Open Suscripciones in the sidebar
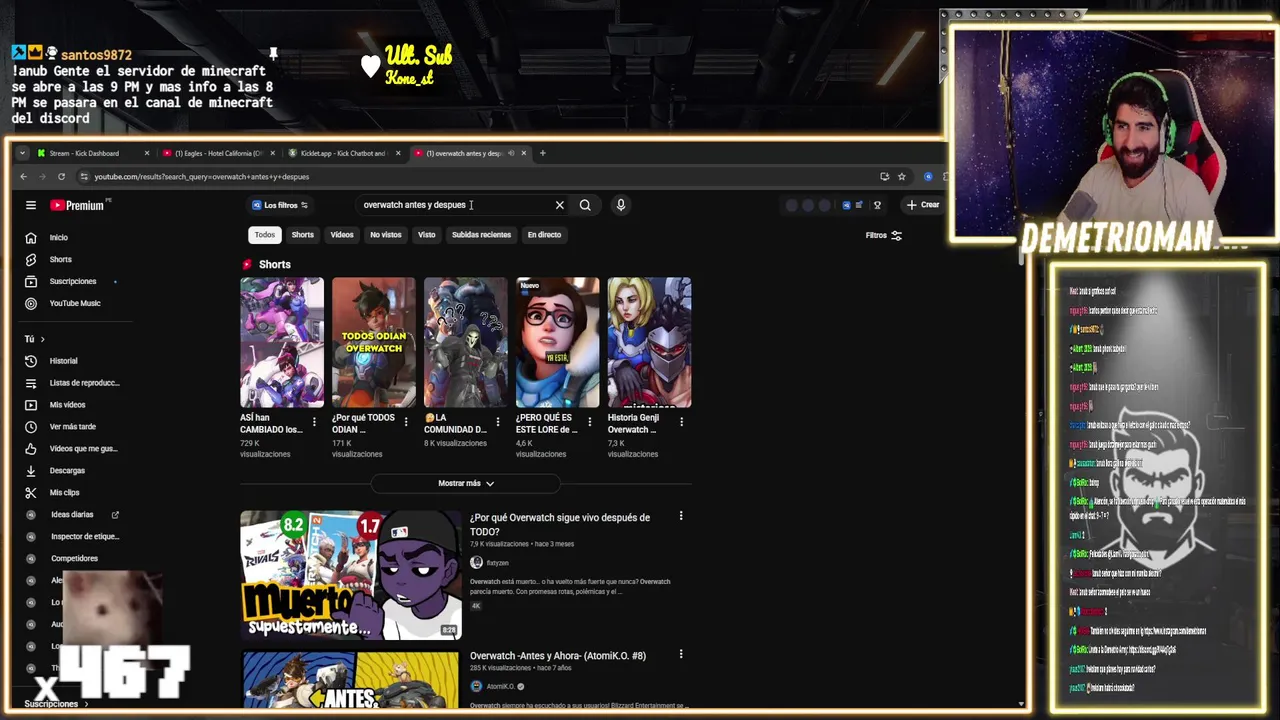Viewport: 1280px width, 720px height. tap(75, 281)
